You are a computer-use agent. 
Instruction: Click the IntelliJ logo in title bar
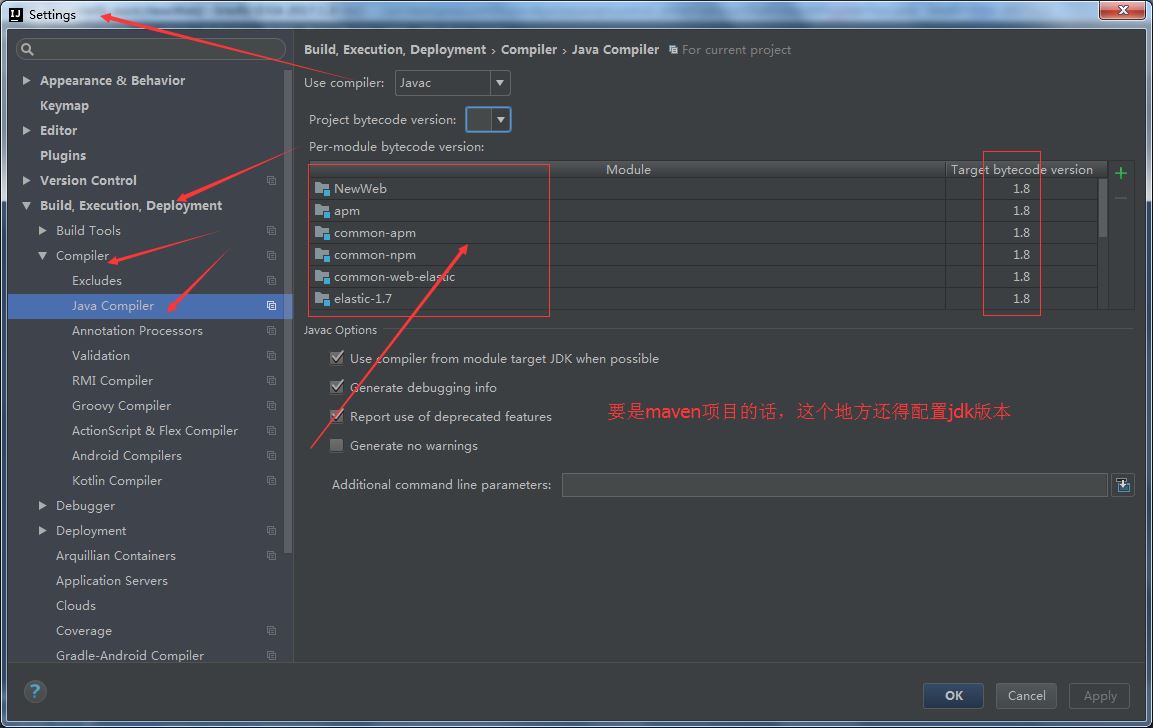click(16, 15)
